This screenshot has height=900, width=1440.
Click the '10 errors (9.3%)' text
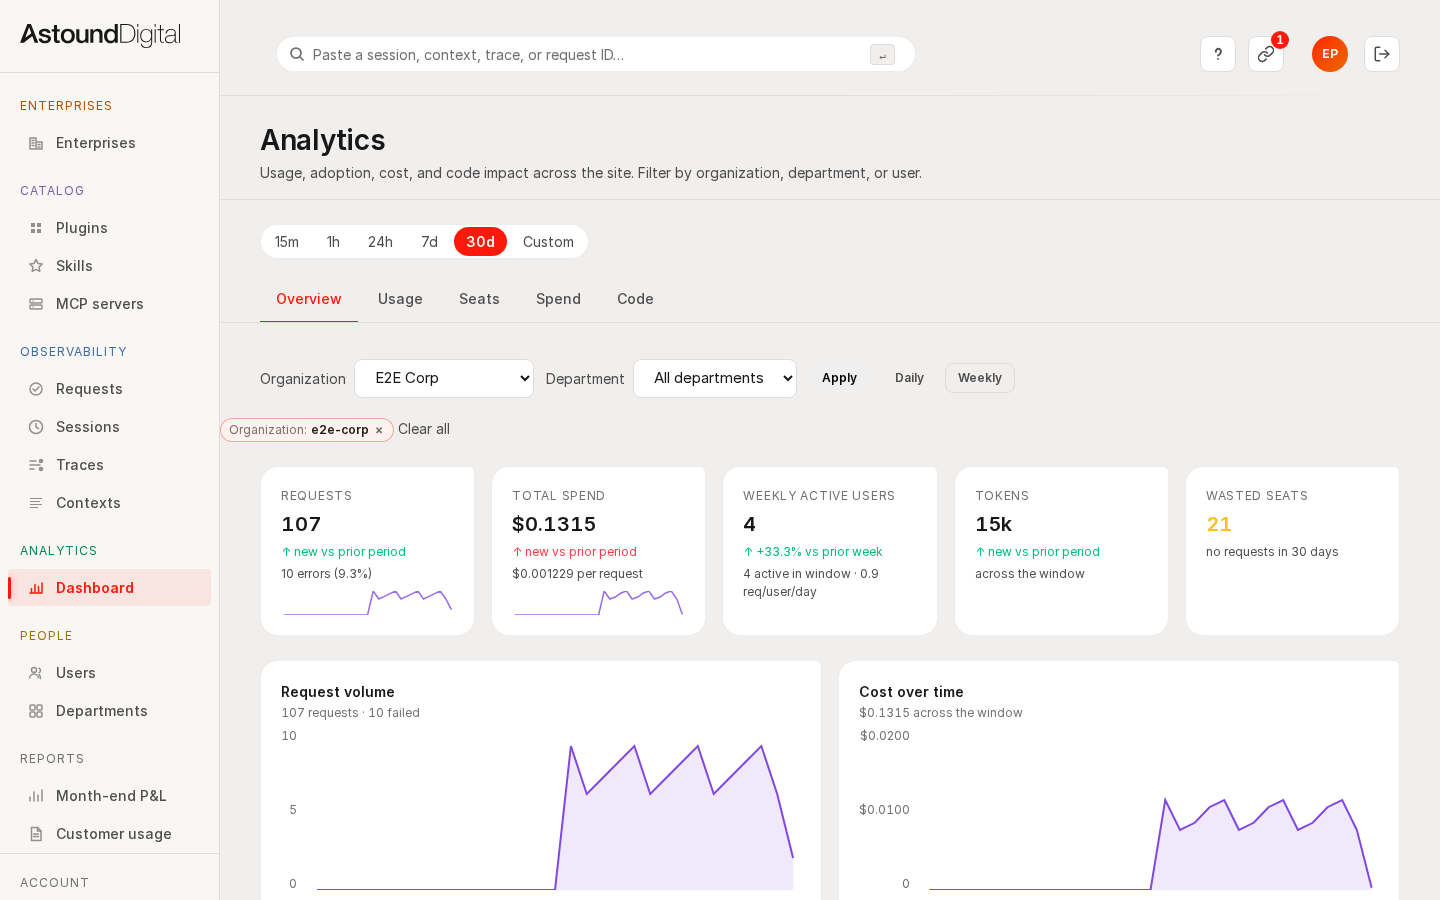326,574
